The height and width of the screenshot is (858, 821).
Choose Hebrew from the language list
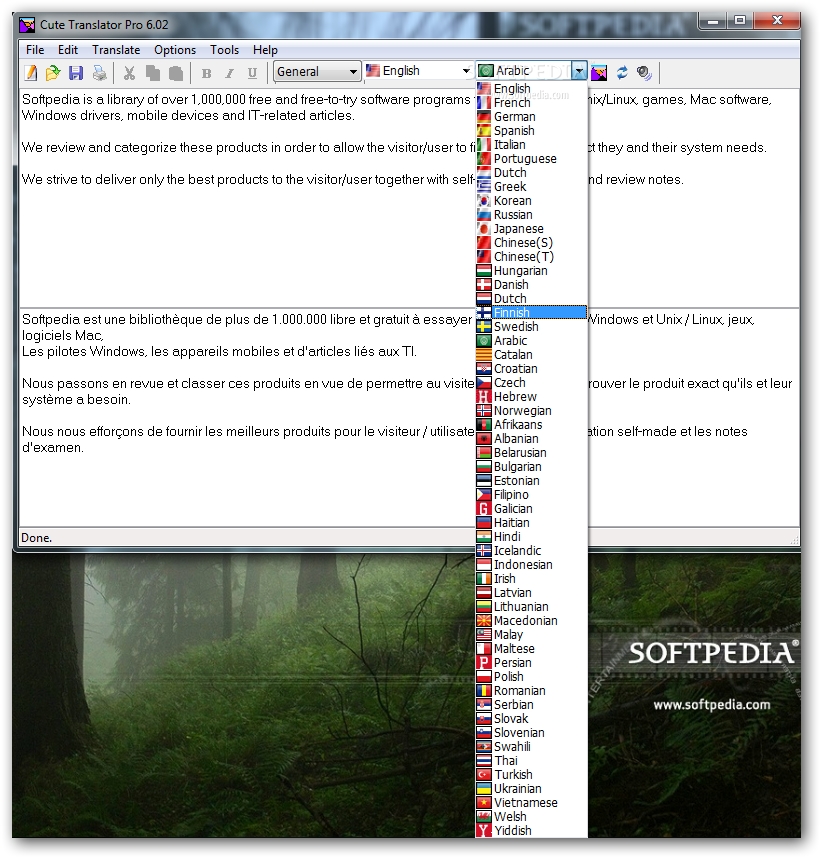pyautogui.click(x=531, y=397)
